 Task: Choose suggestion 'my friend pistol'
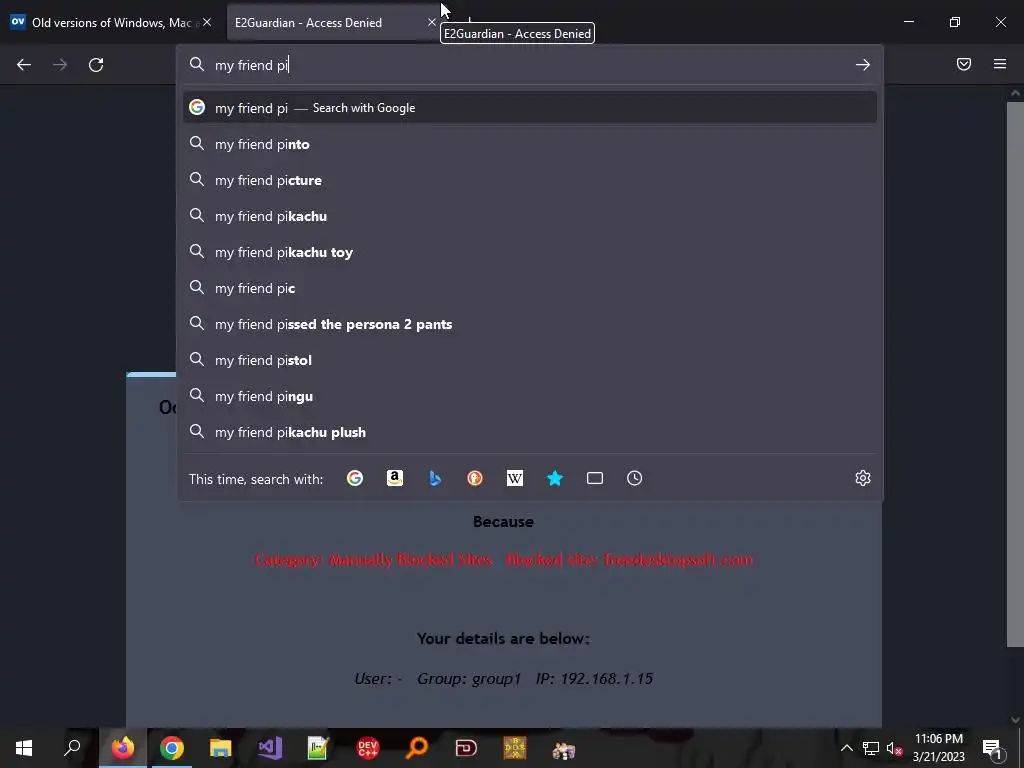click(x=530, y=360)
